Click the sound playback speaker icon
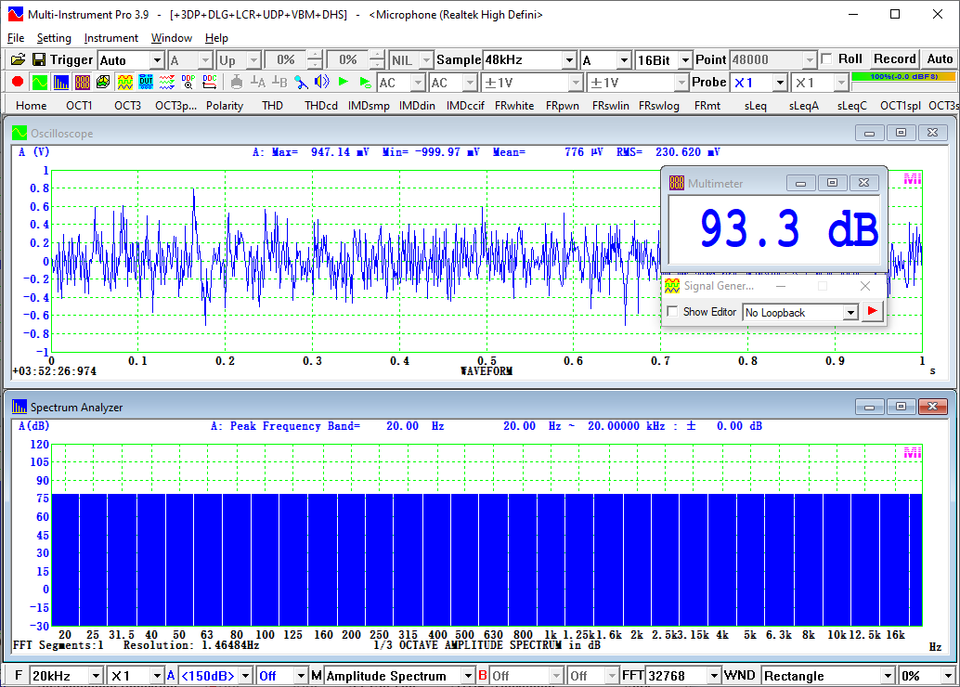The width and height of the screenshot is (960, 687). (321, 82)
